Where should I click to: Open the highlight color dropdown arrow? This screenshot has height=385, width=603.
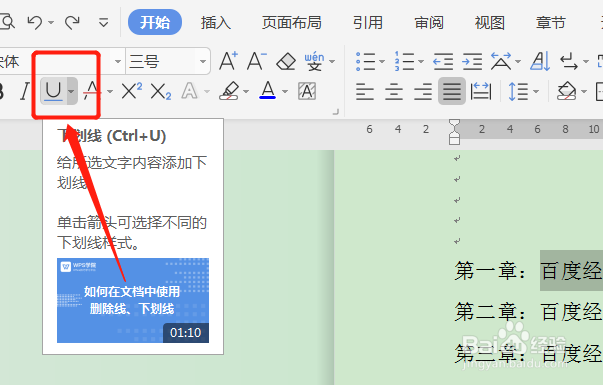click(x=246, y=91)
